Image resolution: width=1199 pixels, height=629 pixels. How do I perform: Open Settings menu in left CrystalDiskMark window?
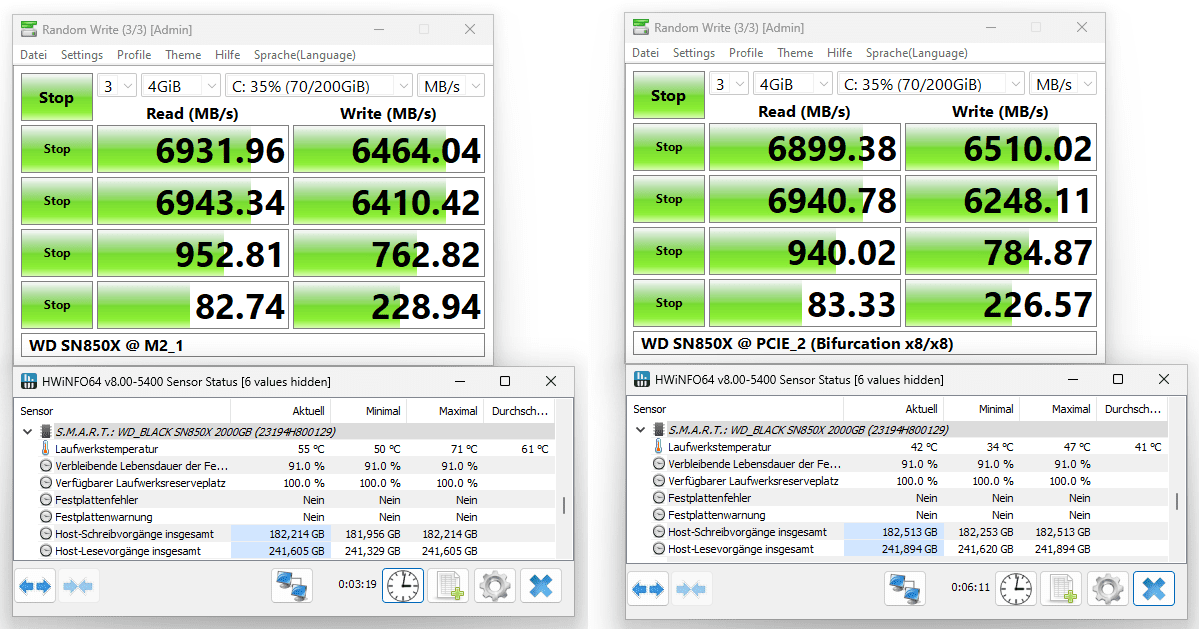pos(82,55)
